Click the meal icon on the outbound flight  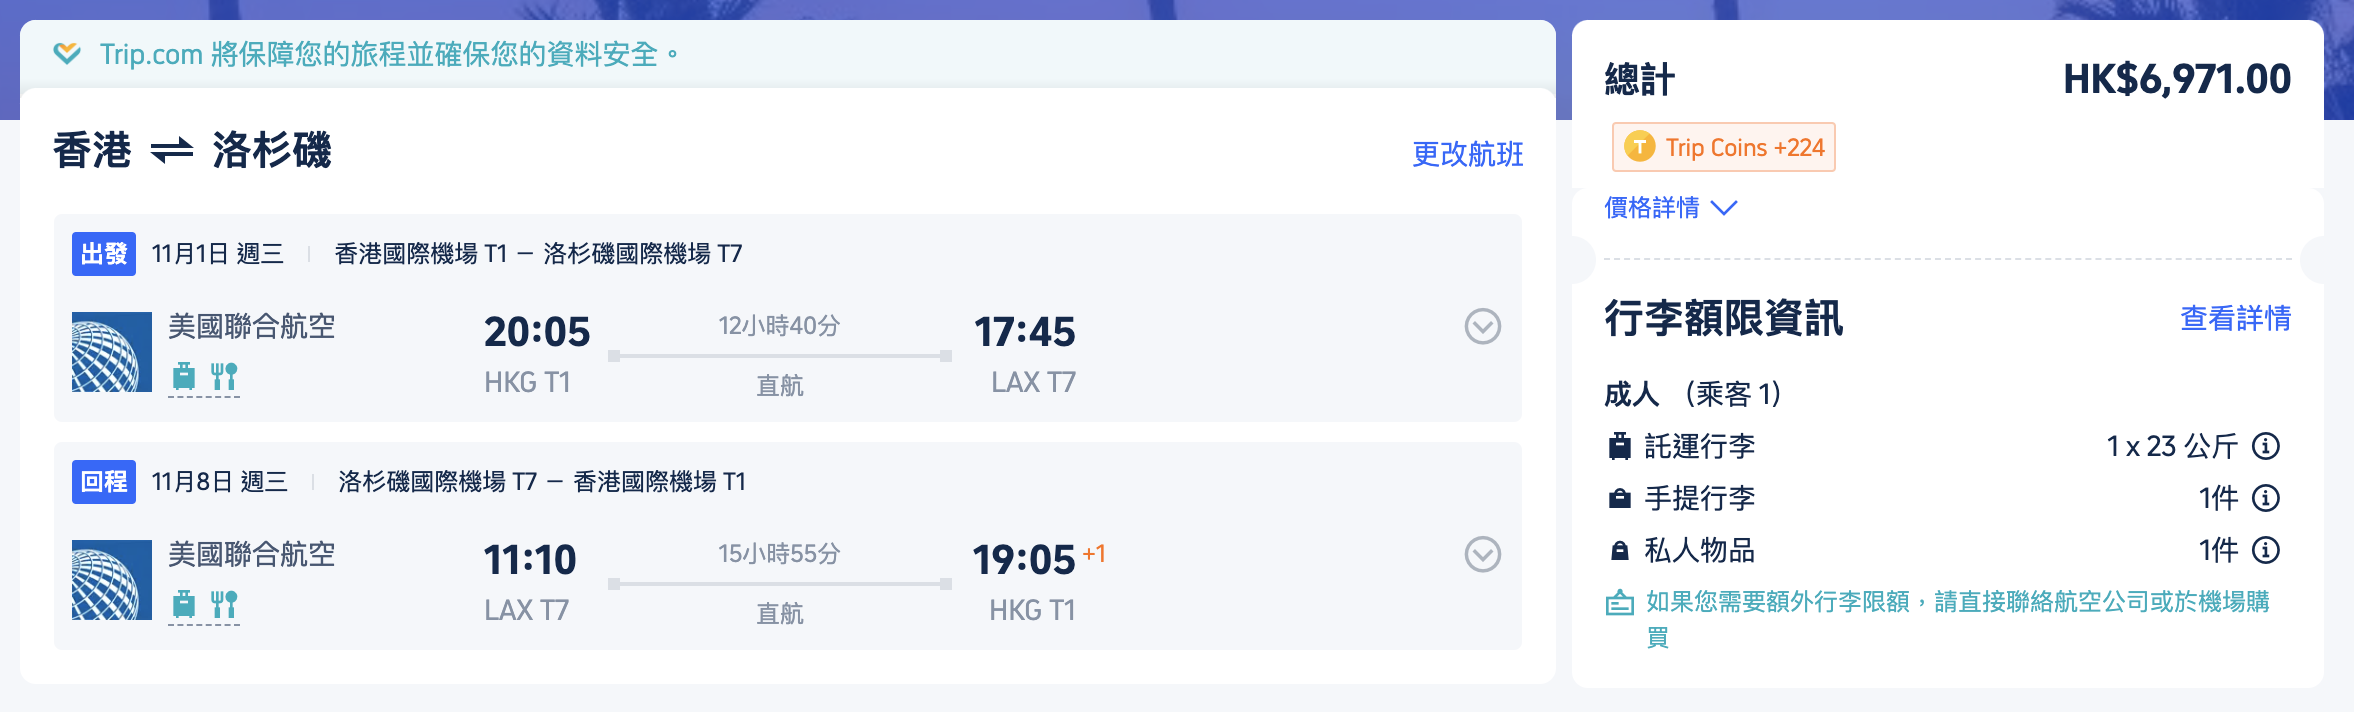pos(224,376)
